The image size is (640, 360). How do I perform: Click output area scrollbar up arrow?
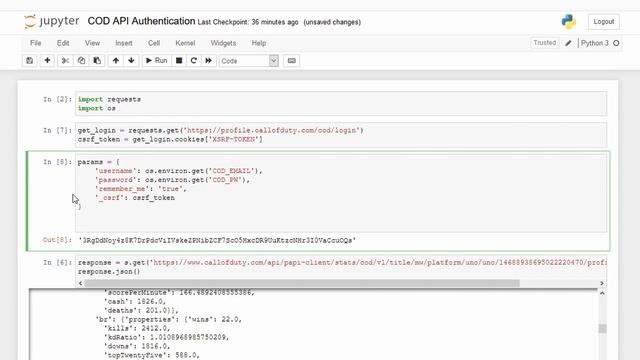[x=602, y=293]
